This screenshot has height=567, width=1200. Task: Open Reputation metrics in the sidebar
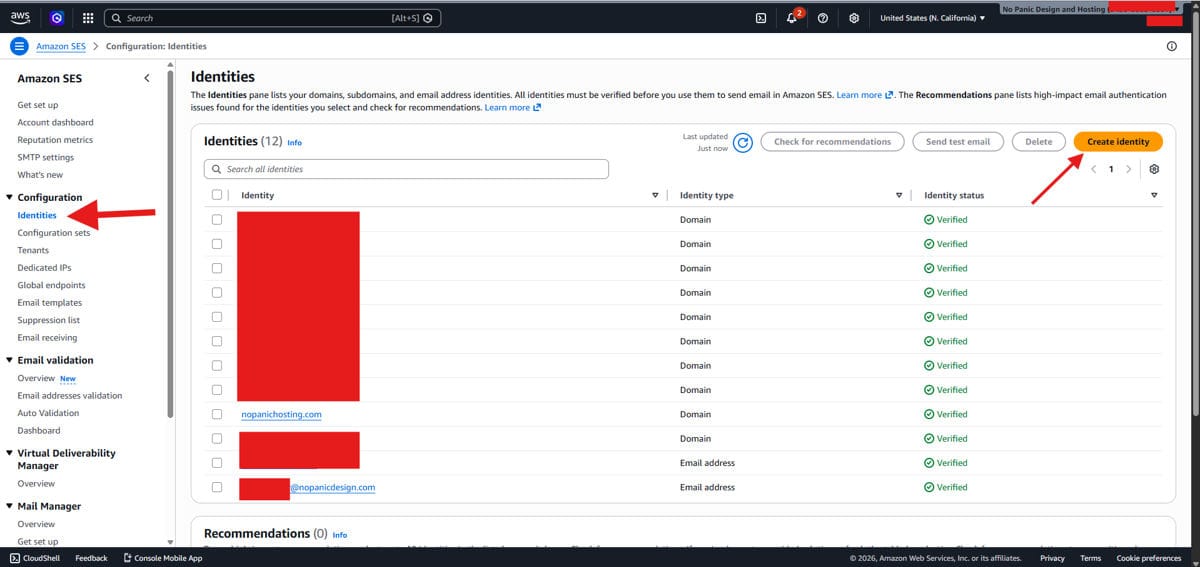point(55,140)
